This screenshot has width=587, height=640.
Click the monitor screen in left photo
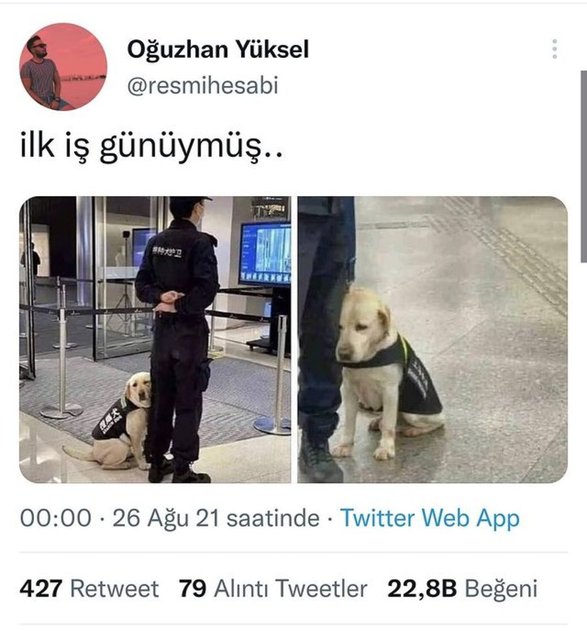[x=265, y=253]
